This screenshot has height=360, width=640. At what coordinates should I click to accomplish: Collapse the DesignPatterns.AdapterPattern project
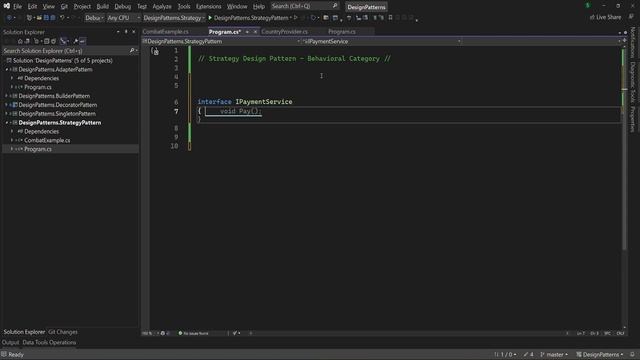pos(7,70)
